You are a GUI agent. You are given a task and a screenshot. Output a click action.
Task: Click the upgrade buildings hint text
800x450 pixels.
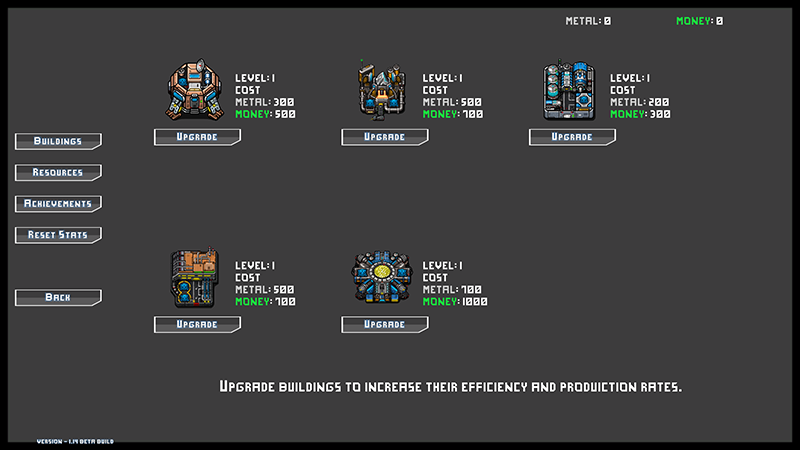point(451,387)
